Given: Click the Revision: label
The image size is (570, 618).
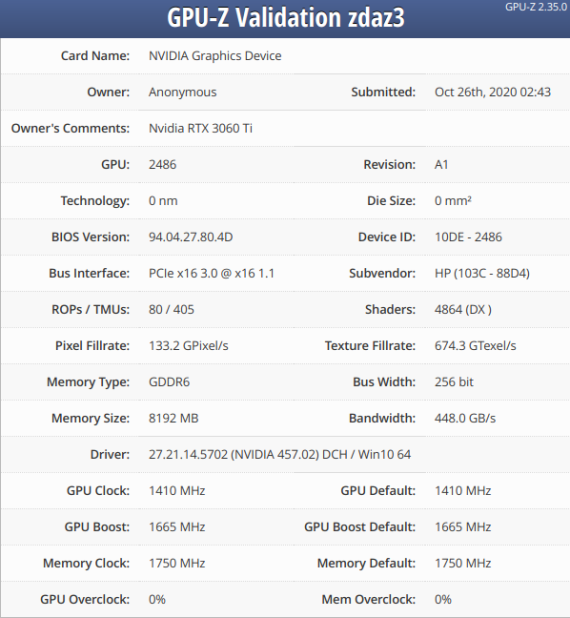Looking at the screenshot, I should pyautogui.click(x=389, y=165).
